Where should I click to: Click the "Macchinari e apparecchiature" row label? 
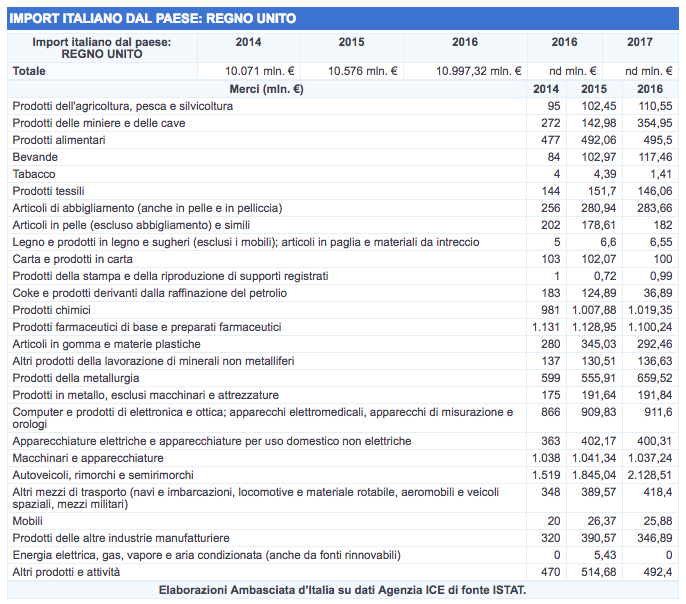(87, 457)
